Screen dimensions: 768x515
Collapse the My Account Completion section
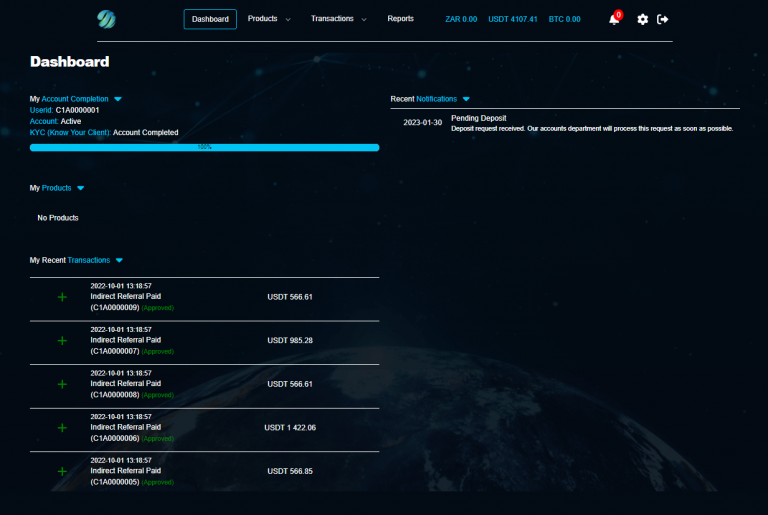118,99
